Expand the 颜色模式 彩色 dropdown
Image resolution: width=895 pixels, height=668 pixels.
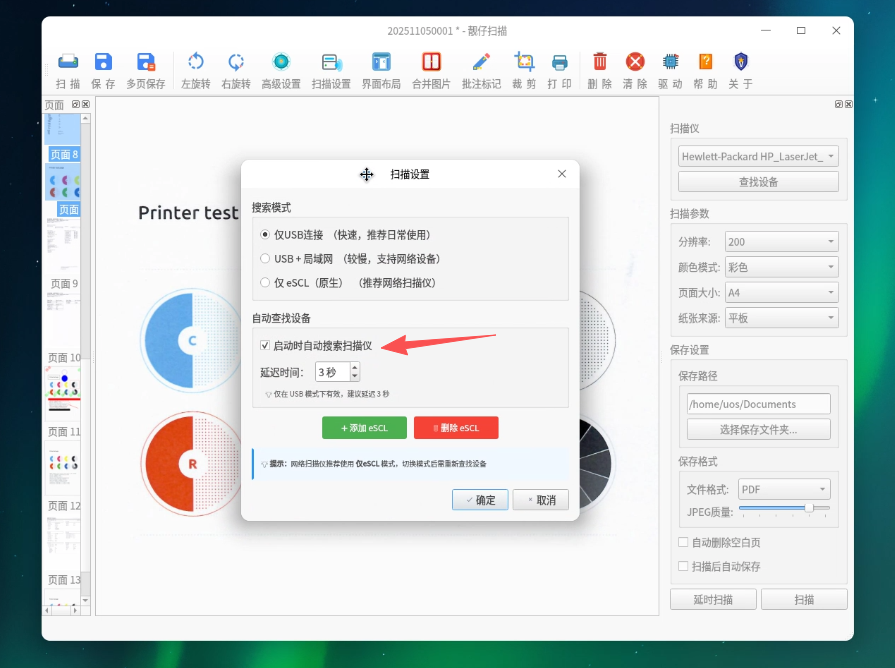click(781, 267)
